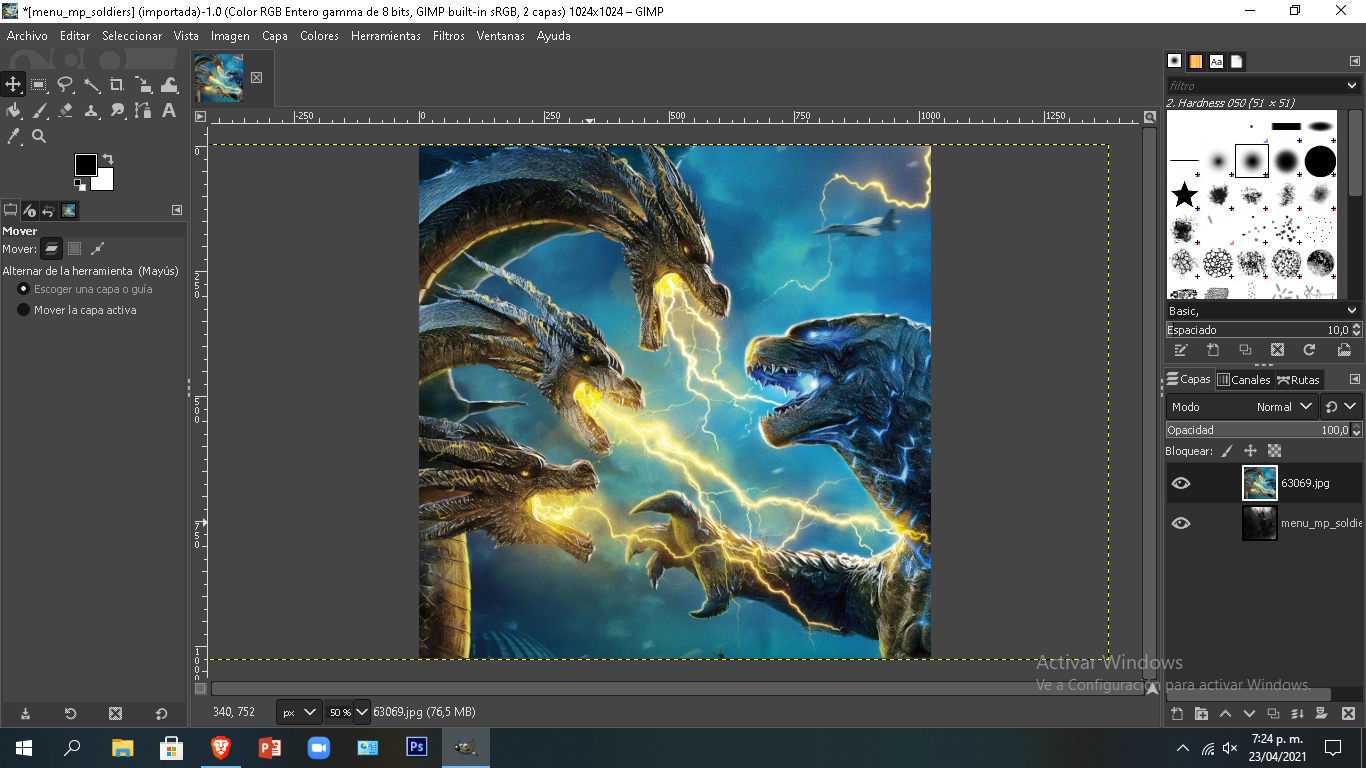Switch to the Rutas tab

1298,379
